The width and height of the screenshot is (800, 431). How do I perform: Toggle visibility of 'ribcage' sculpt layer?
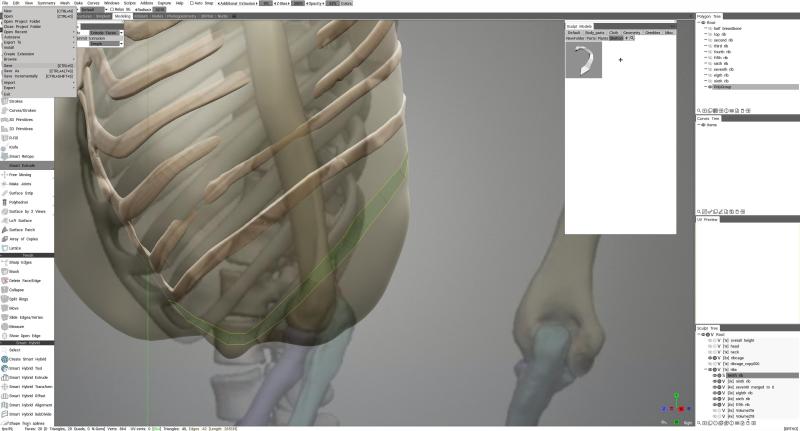710,358
